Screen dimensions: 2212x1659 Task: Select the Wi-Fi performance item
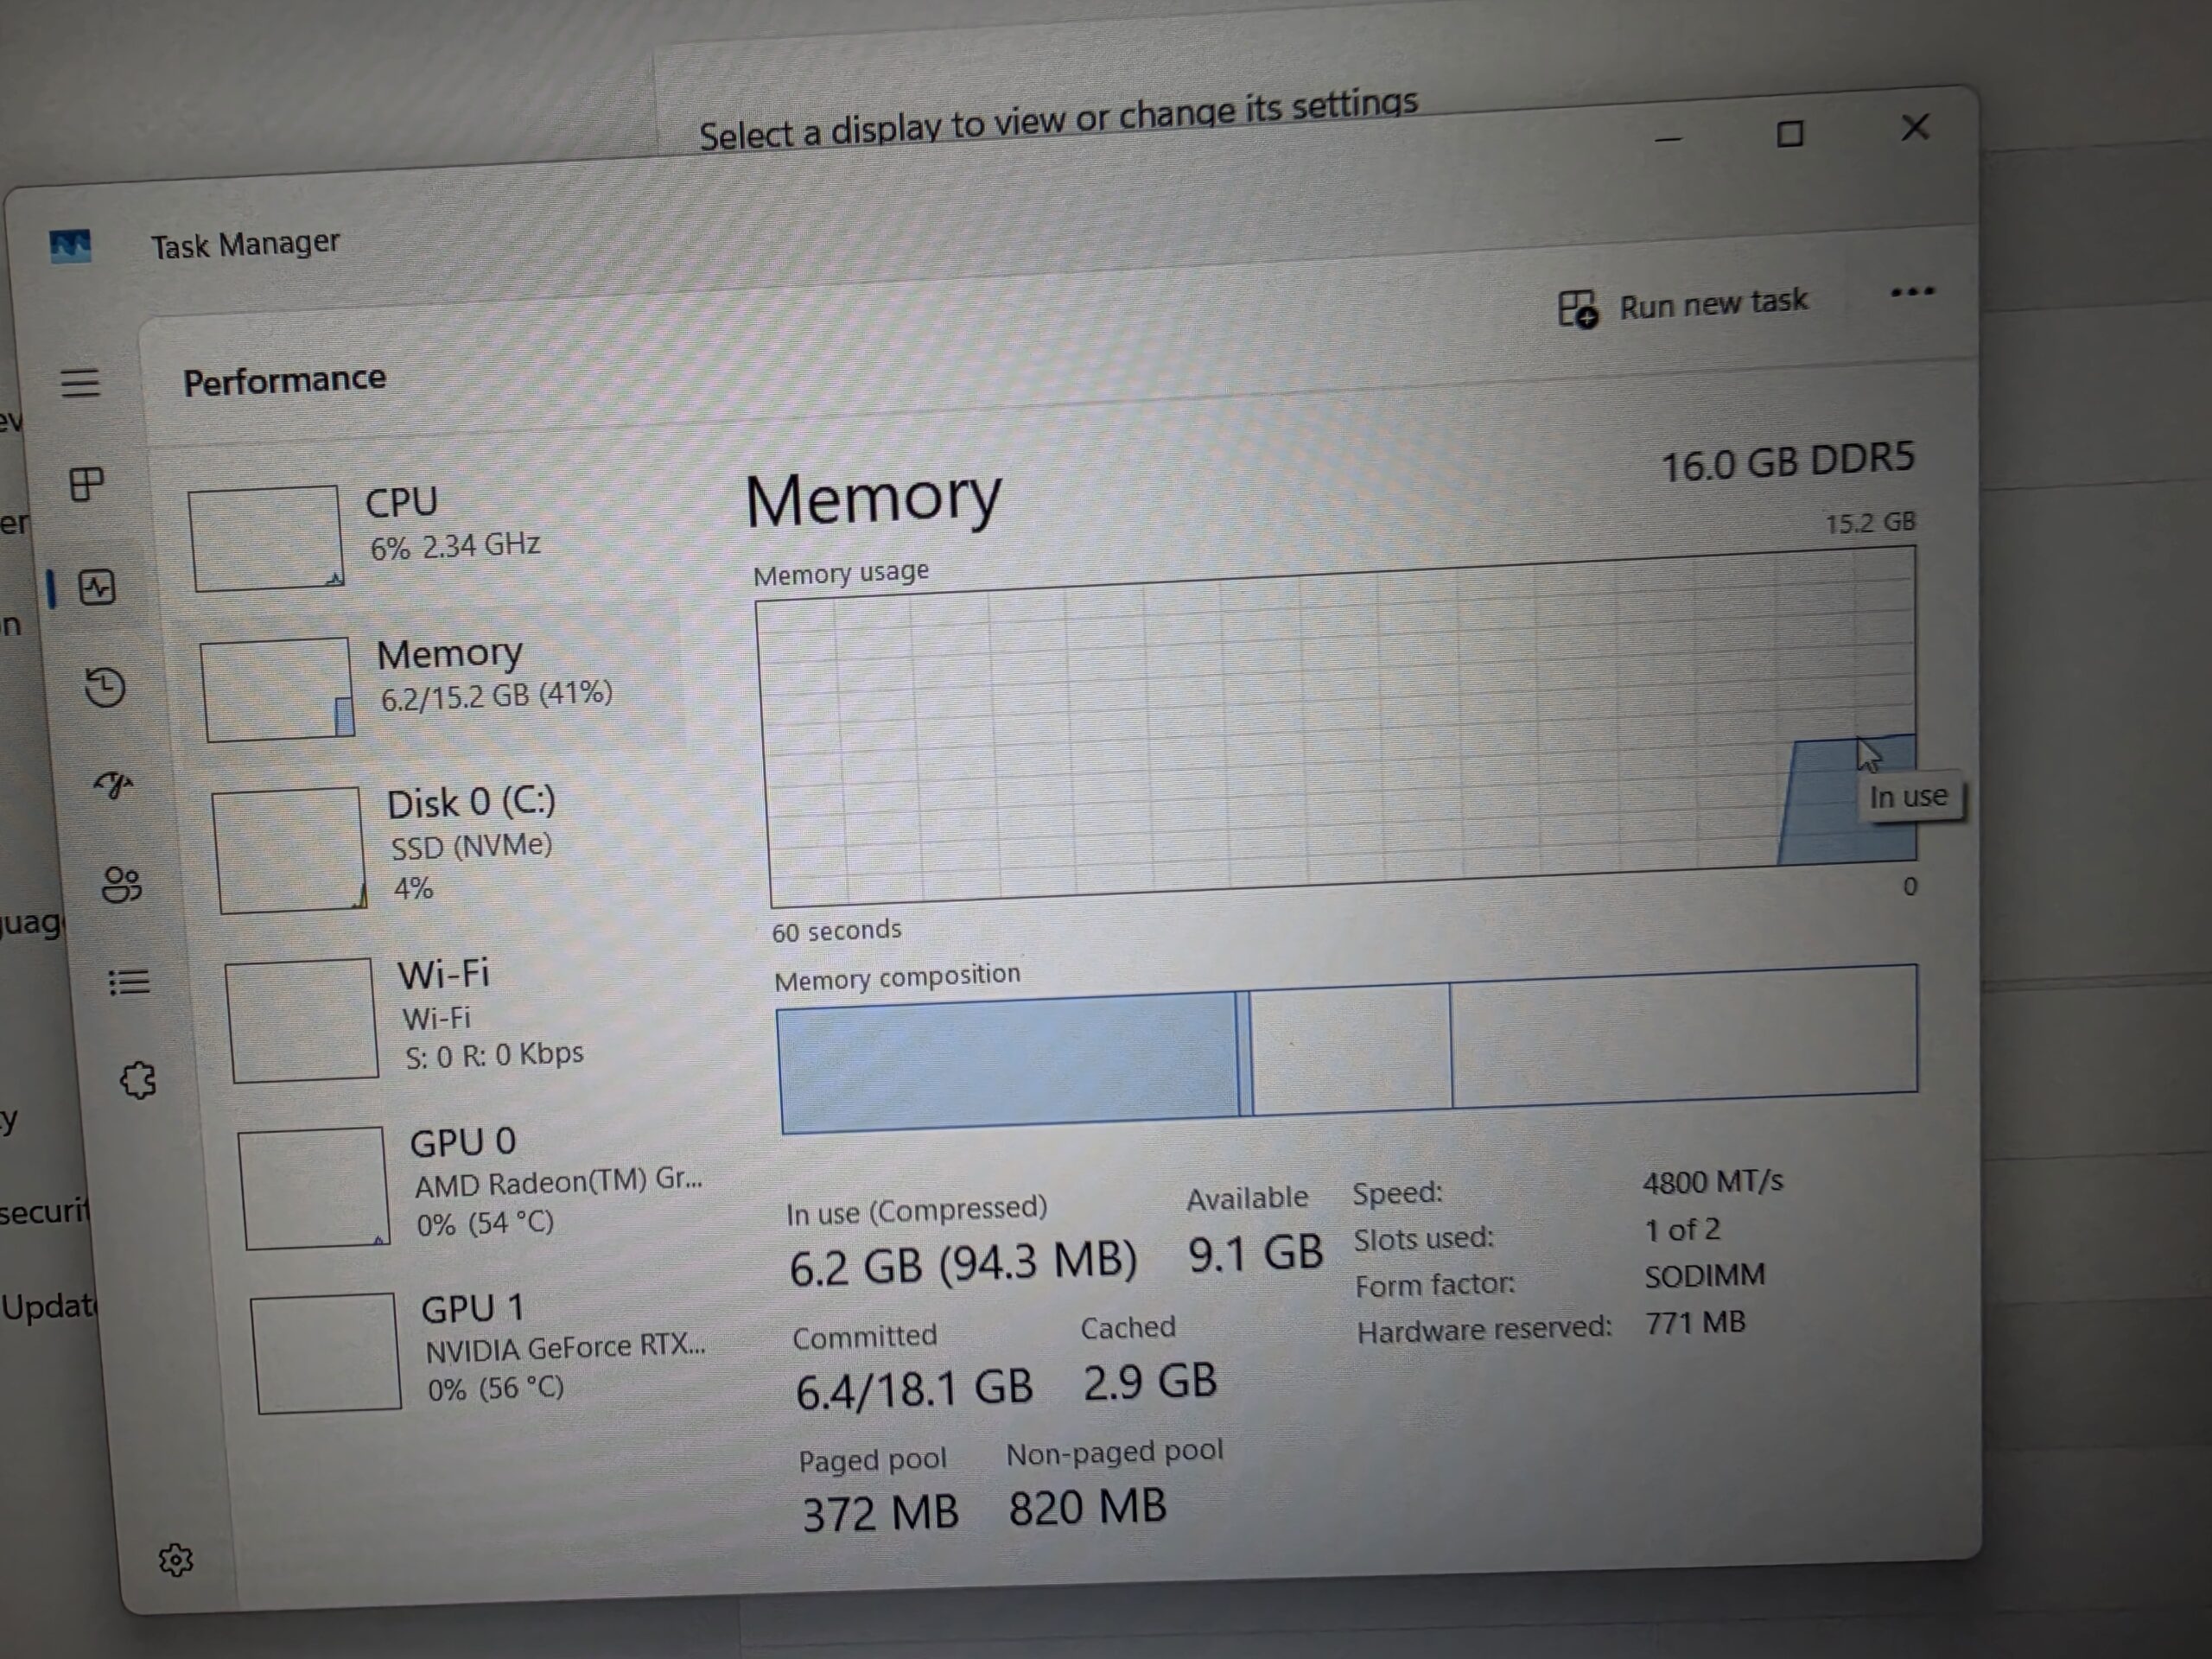(x=457, y=1015)
